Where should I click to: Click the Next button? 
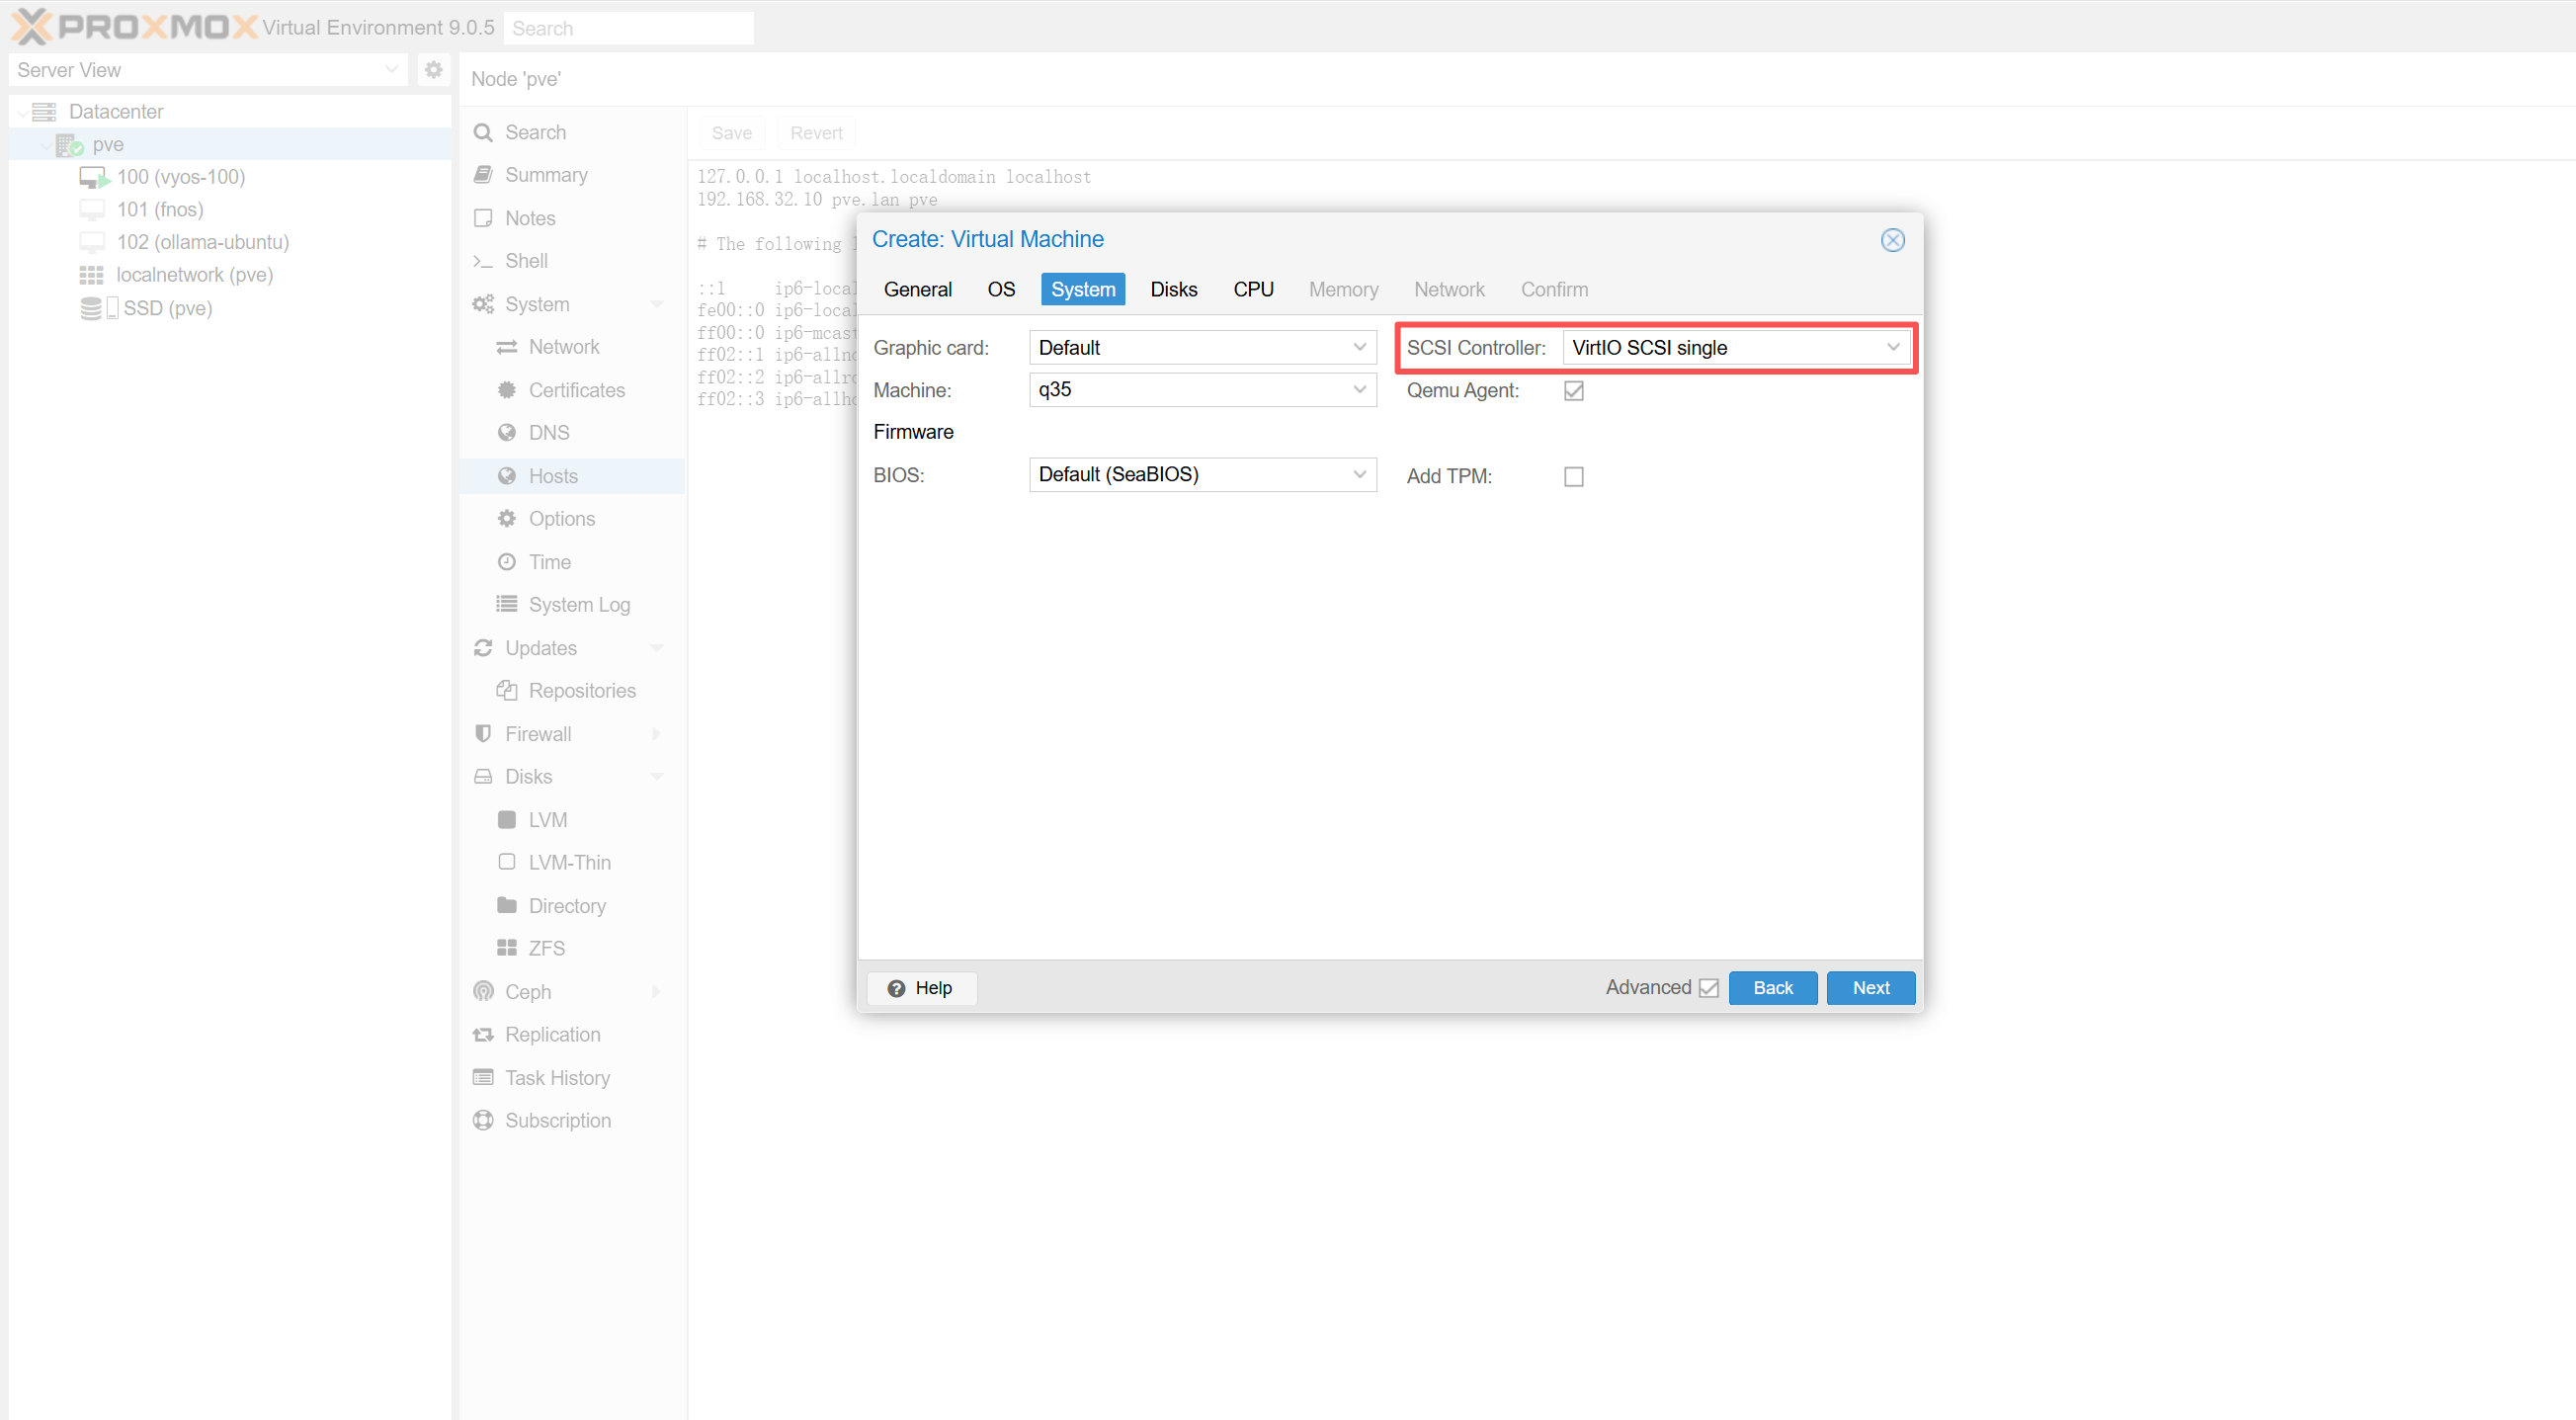[x=1869, y=988]
